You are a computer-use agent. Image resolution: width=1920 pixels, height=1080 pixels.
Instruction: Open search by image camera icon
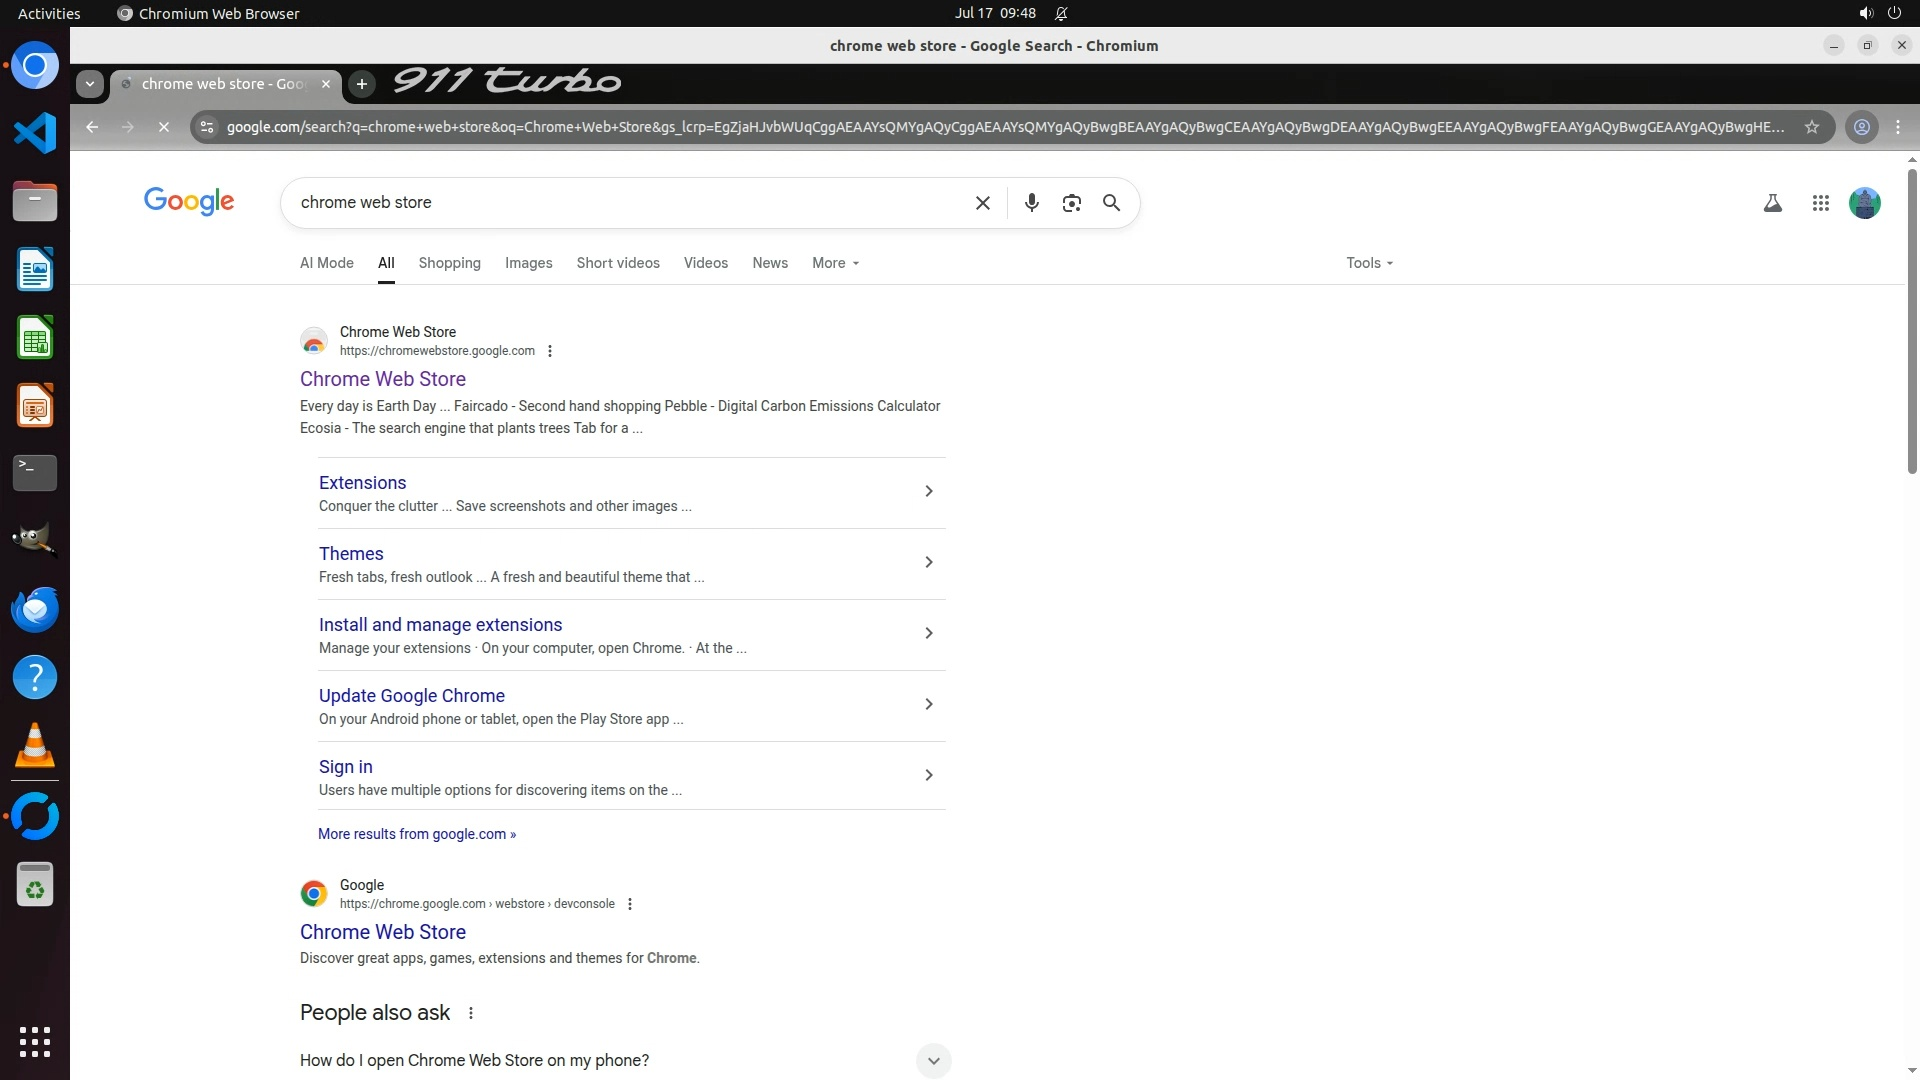pyautogui.click(x=1071, y=203)
